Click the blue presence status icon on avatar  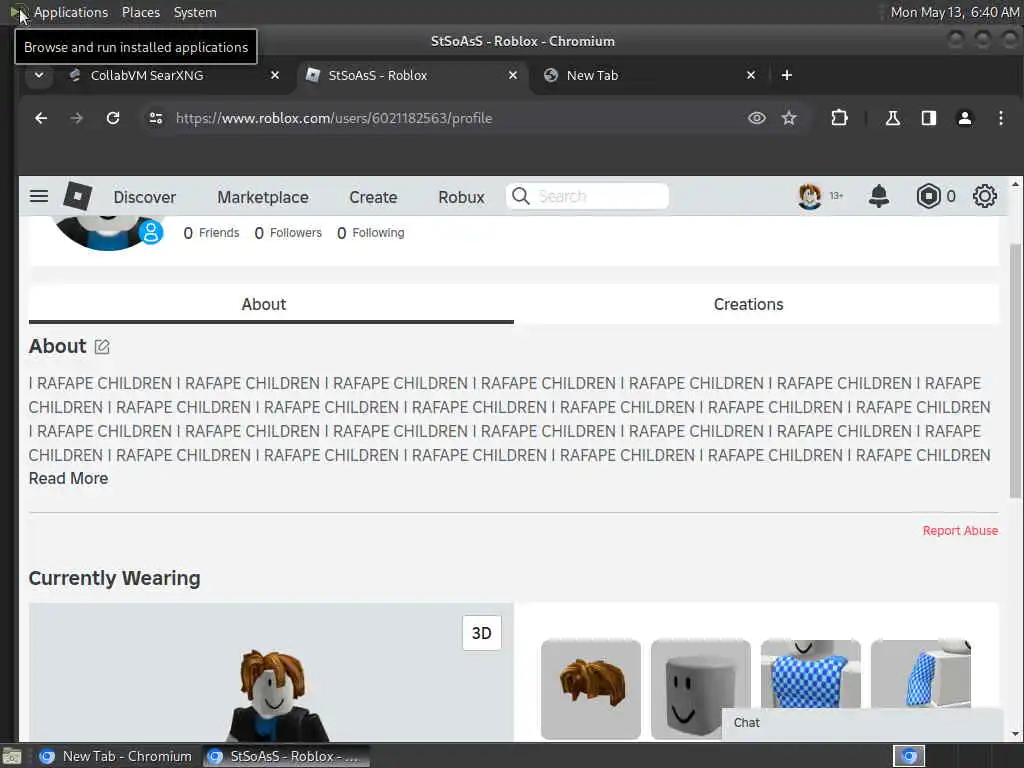151,232
